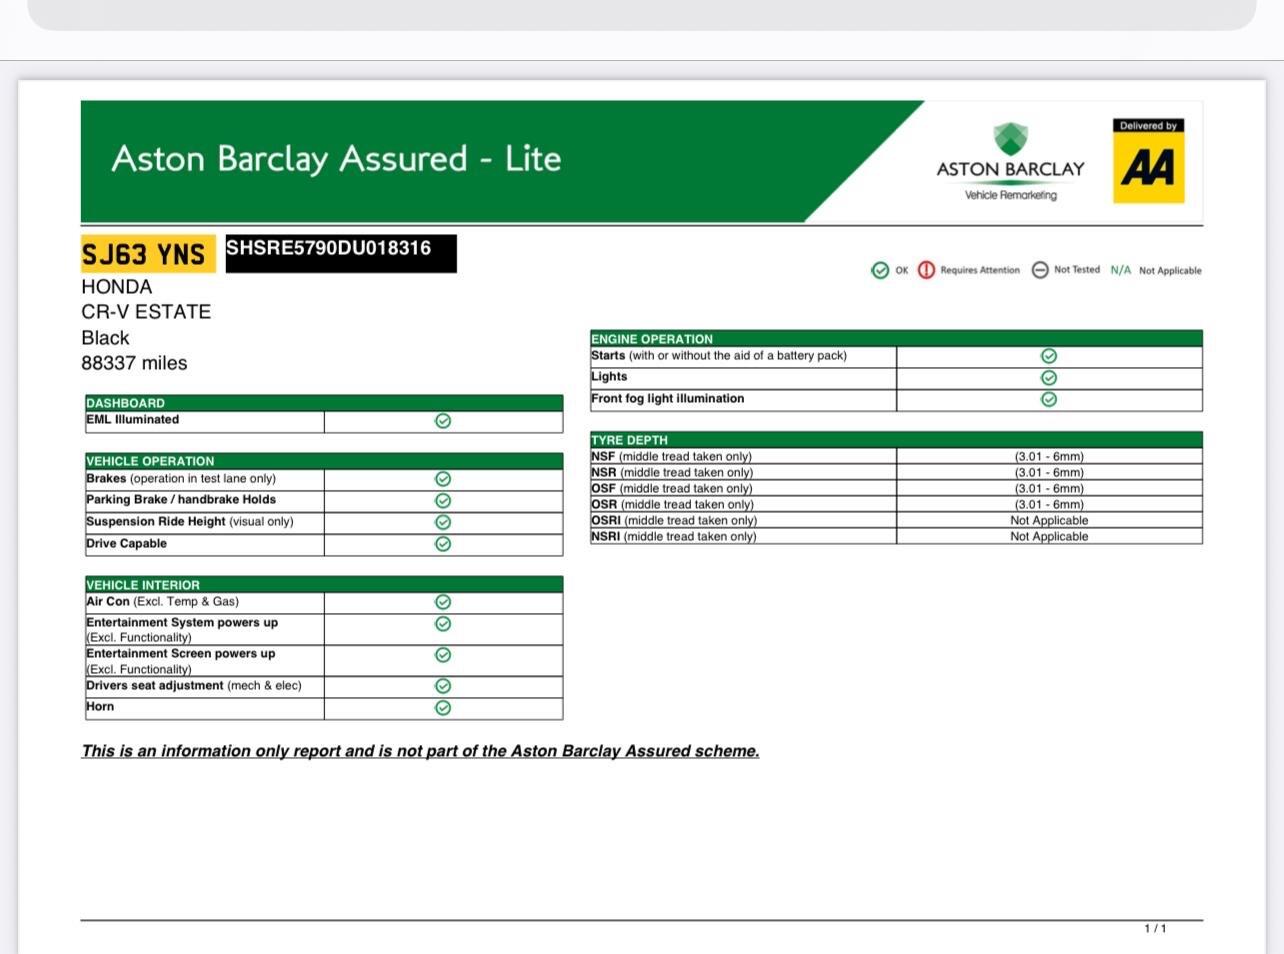Click the Air Con row check mark
This screenshot has width=1284, height=954.
(x=443, y=602)
